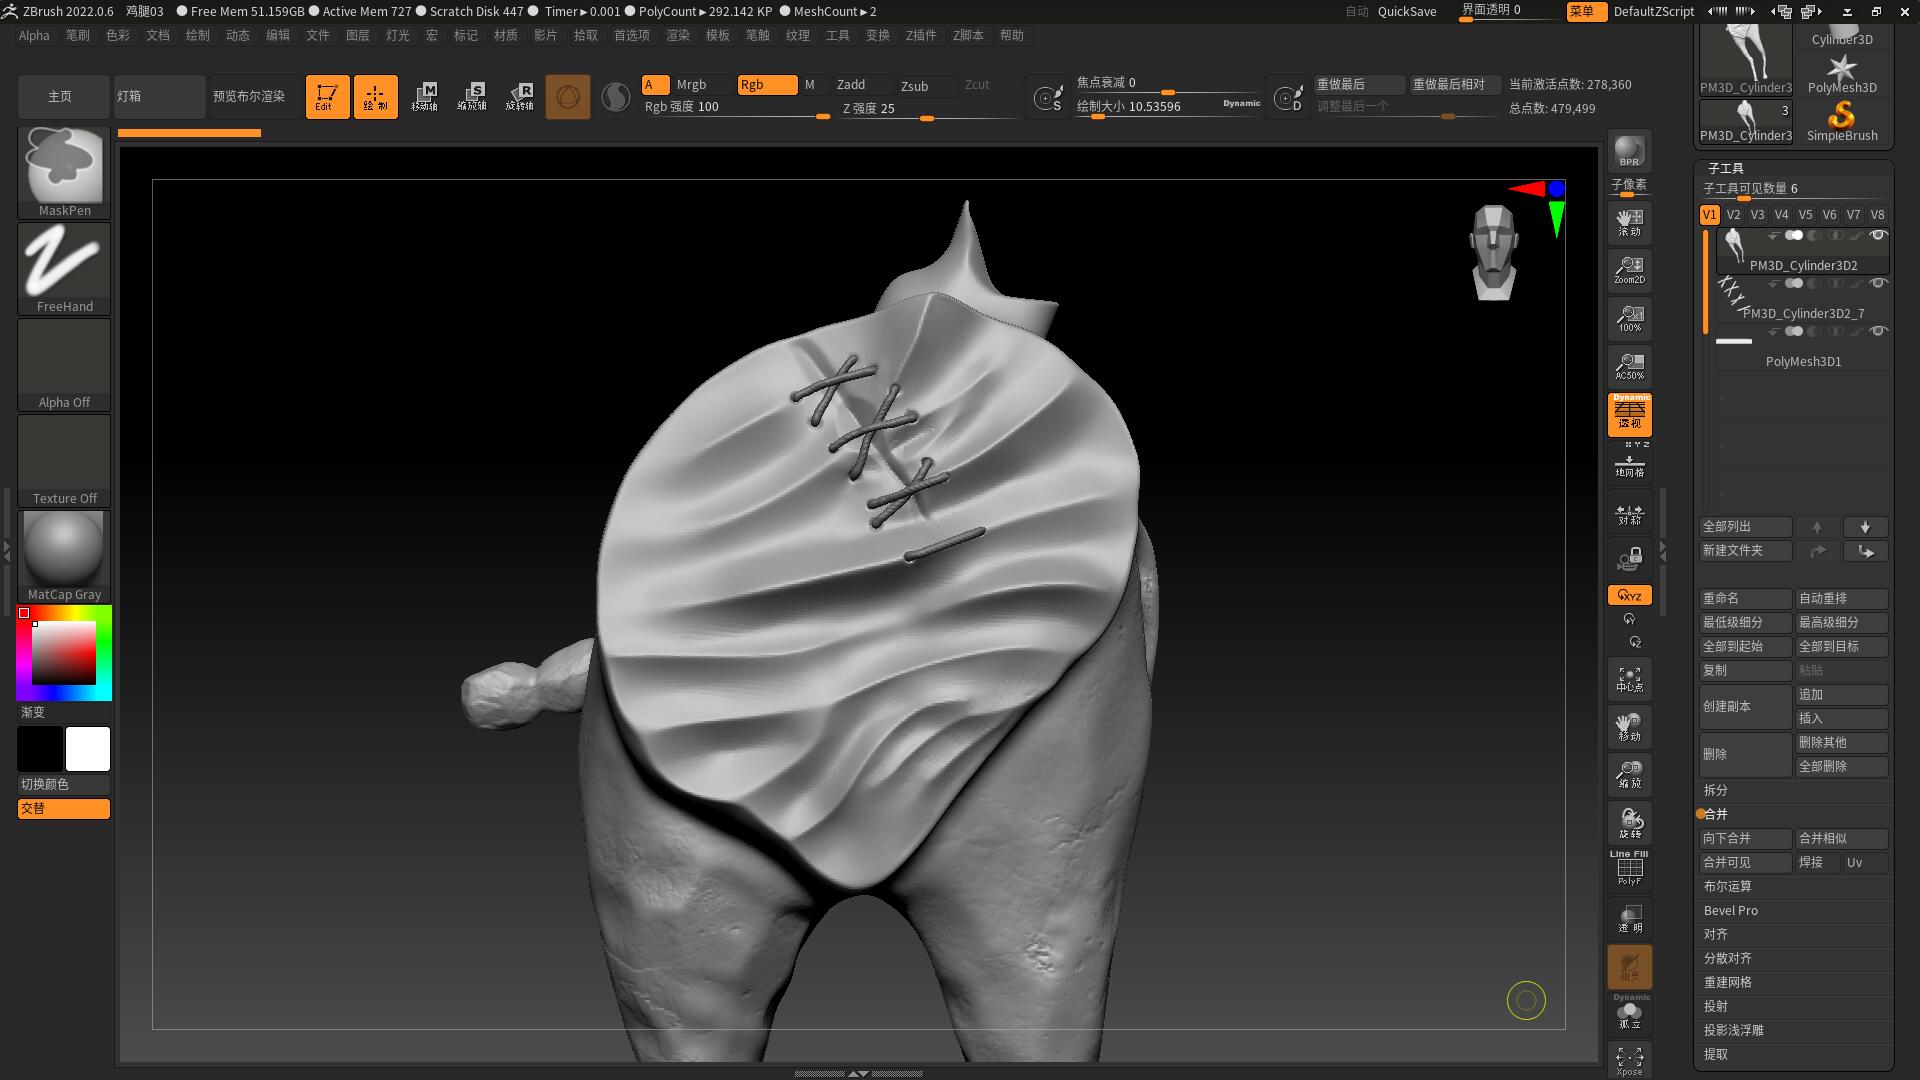Switch to subtool visibility group V3

tap(1757, 214)
